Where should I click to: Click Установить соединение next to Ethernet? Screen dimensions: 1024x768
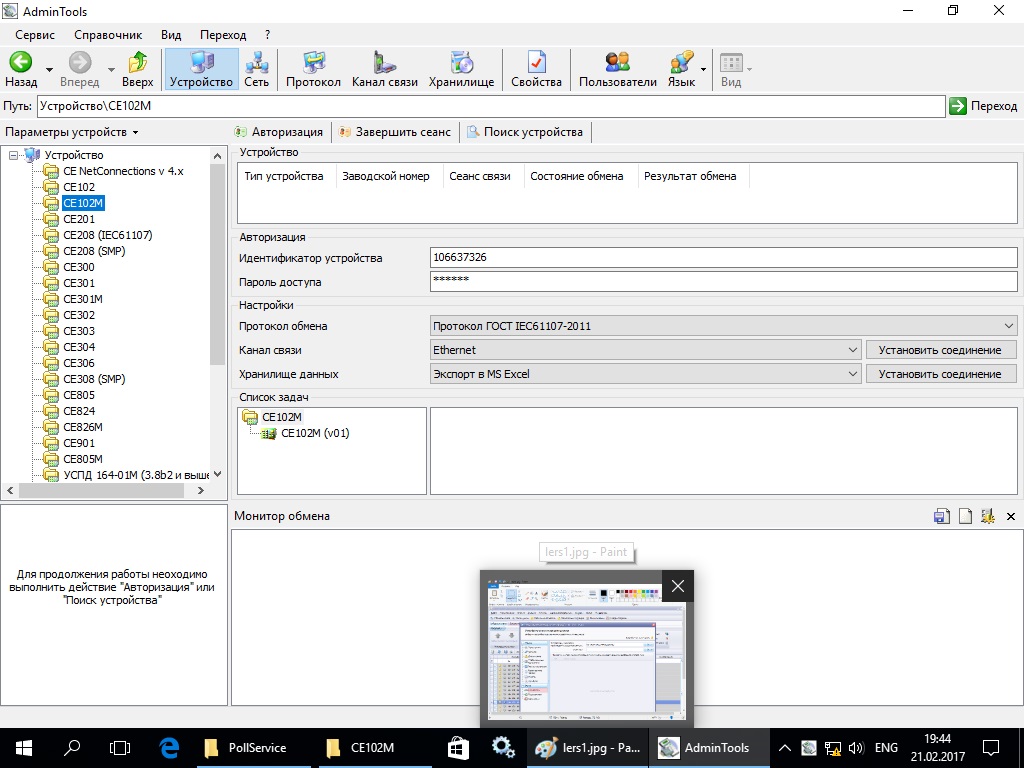(940, 350)
